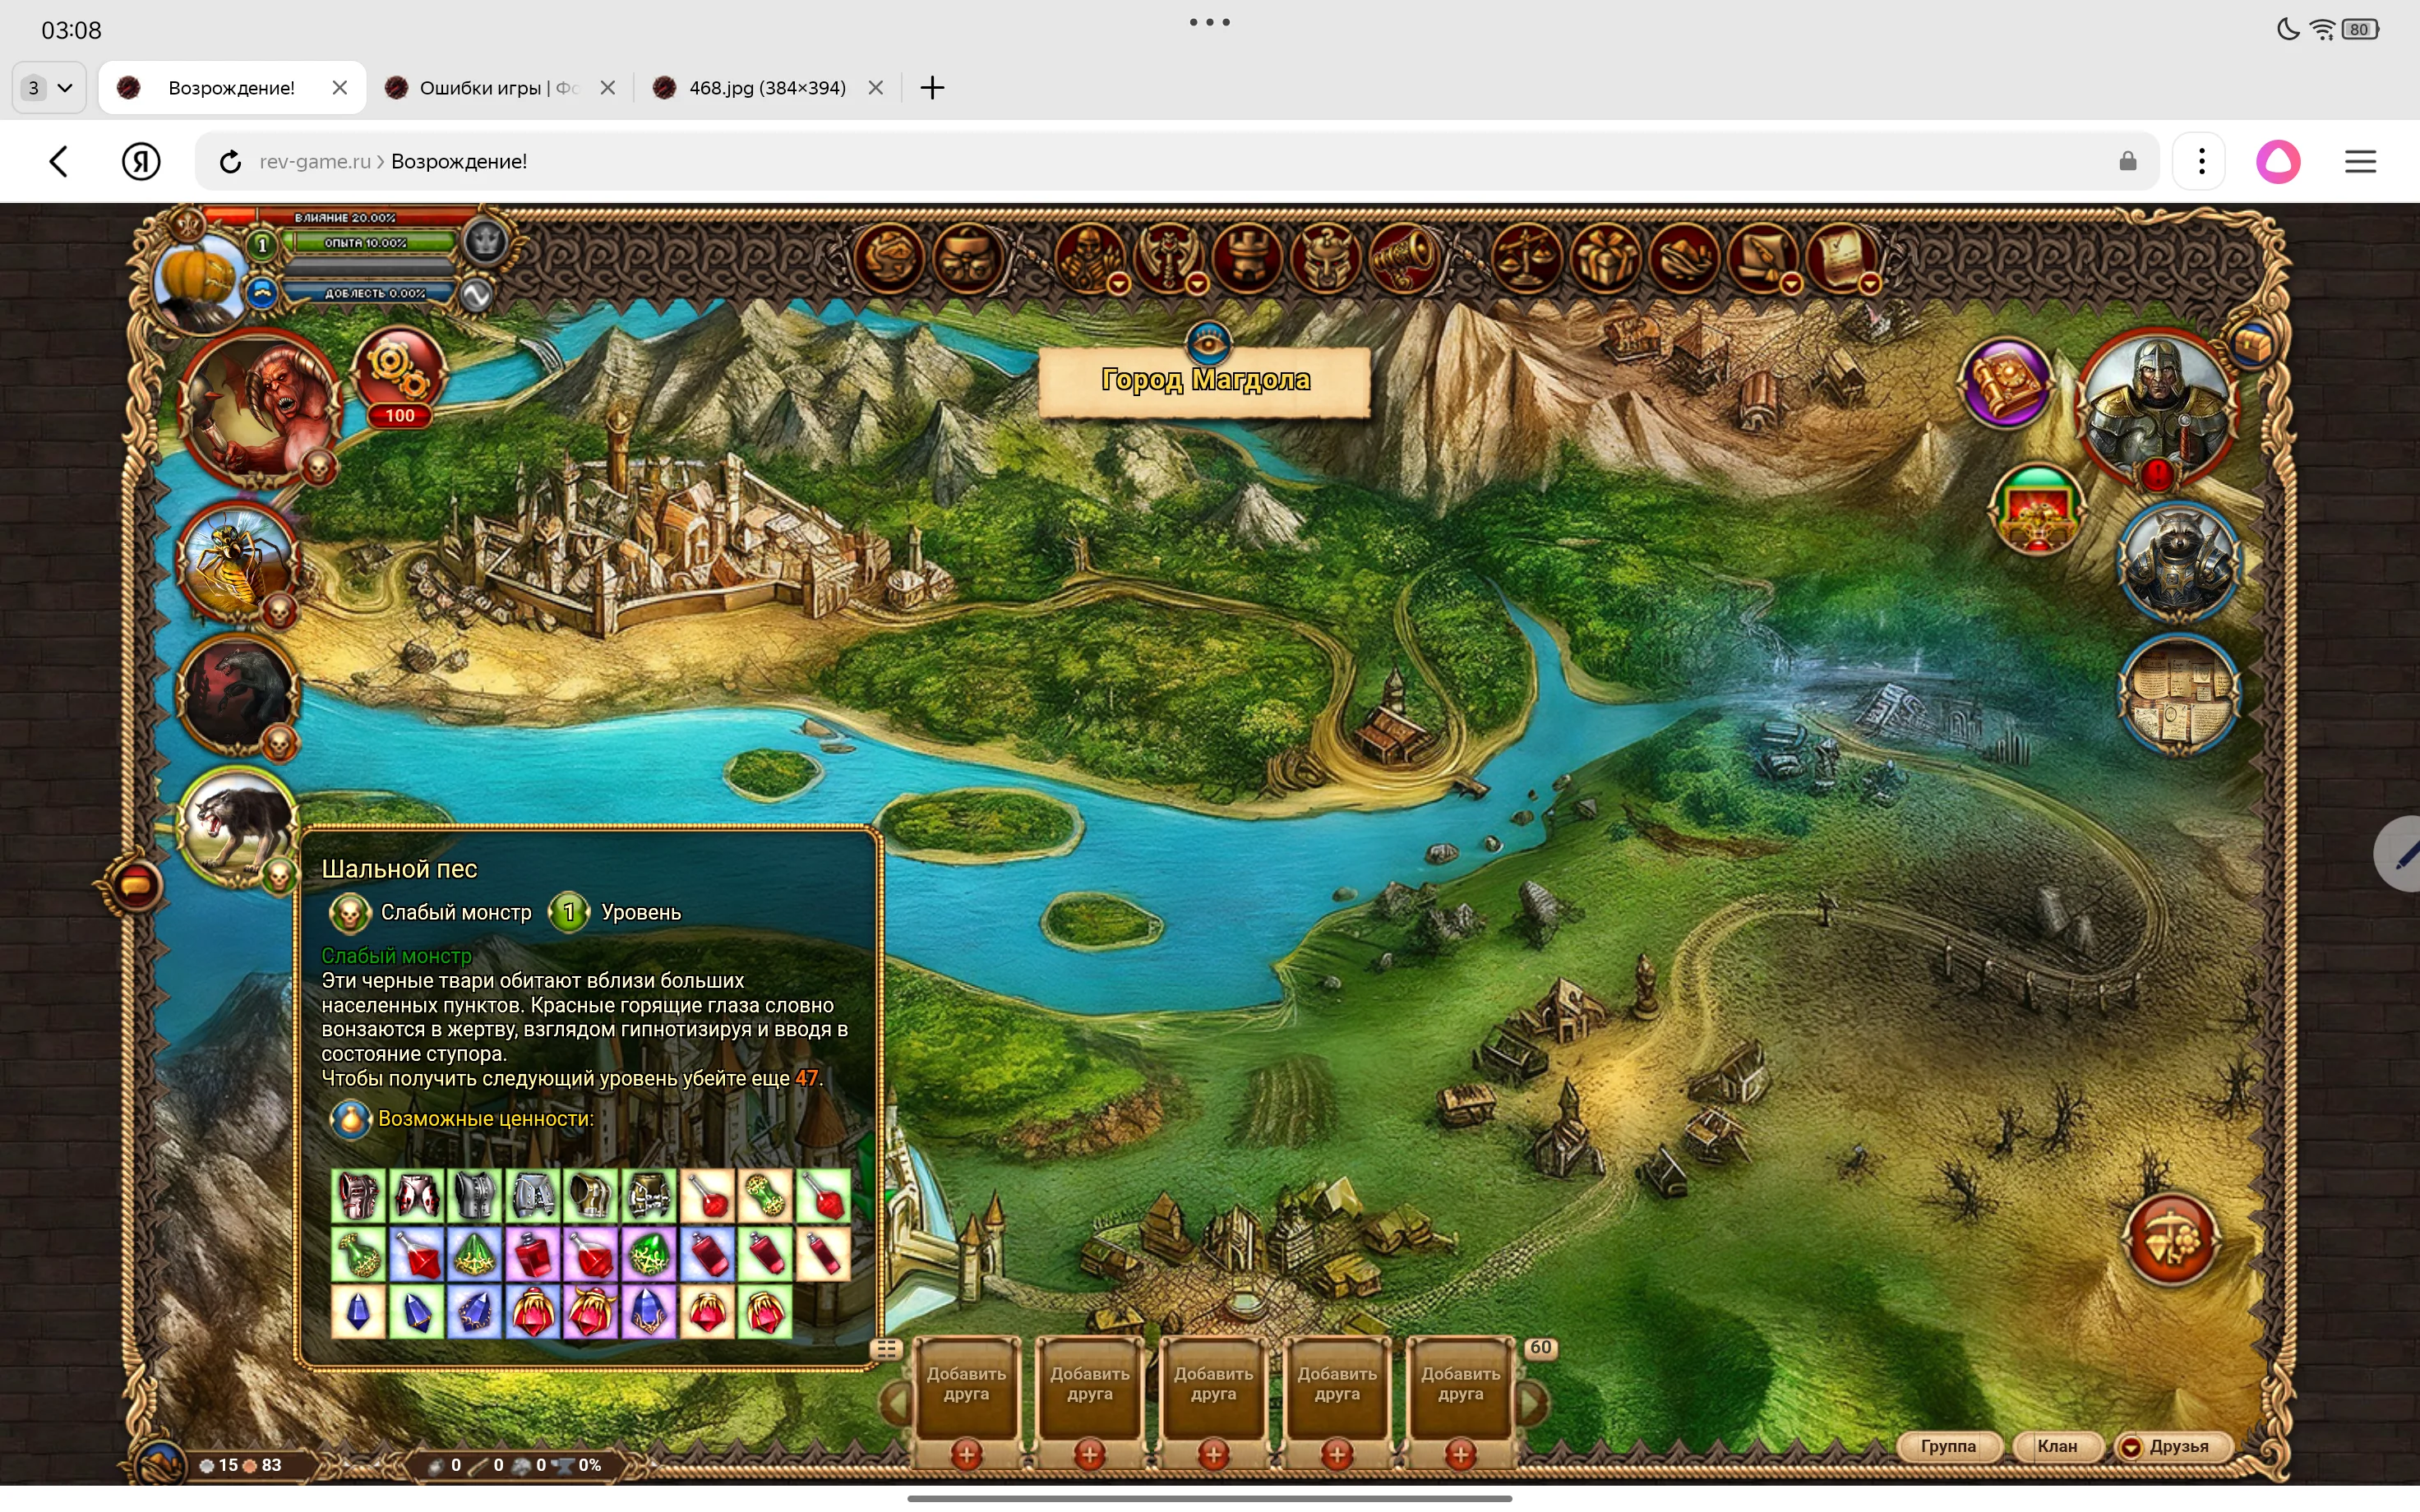The image size is (2420, 1512).
Task: Expand dropdown arrow under quill scroll icon
Action: point(1791,285)
